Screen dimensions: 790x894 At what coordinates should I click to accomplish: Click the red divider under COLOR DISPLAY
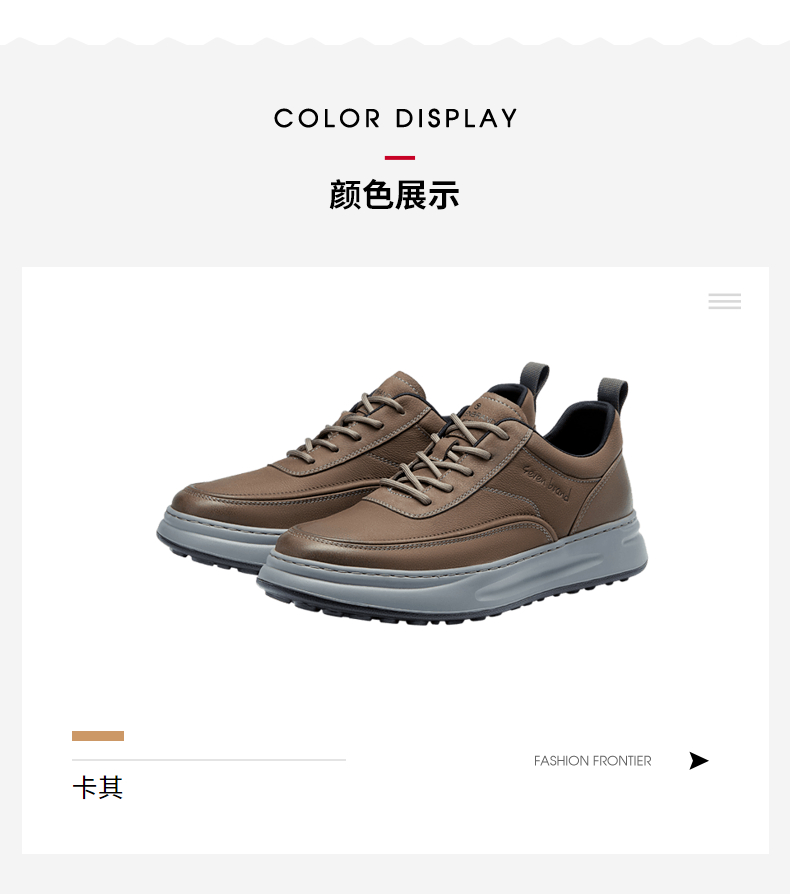point(400,158)
